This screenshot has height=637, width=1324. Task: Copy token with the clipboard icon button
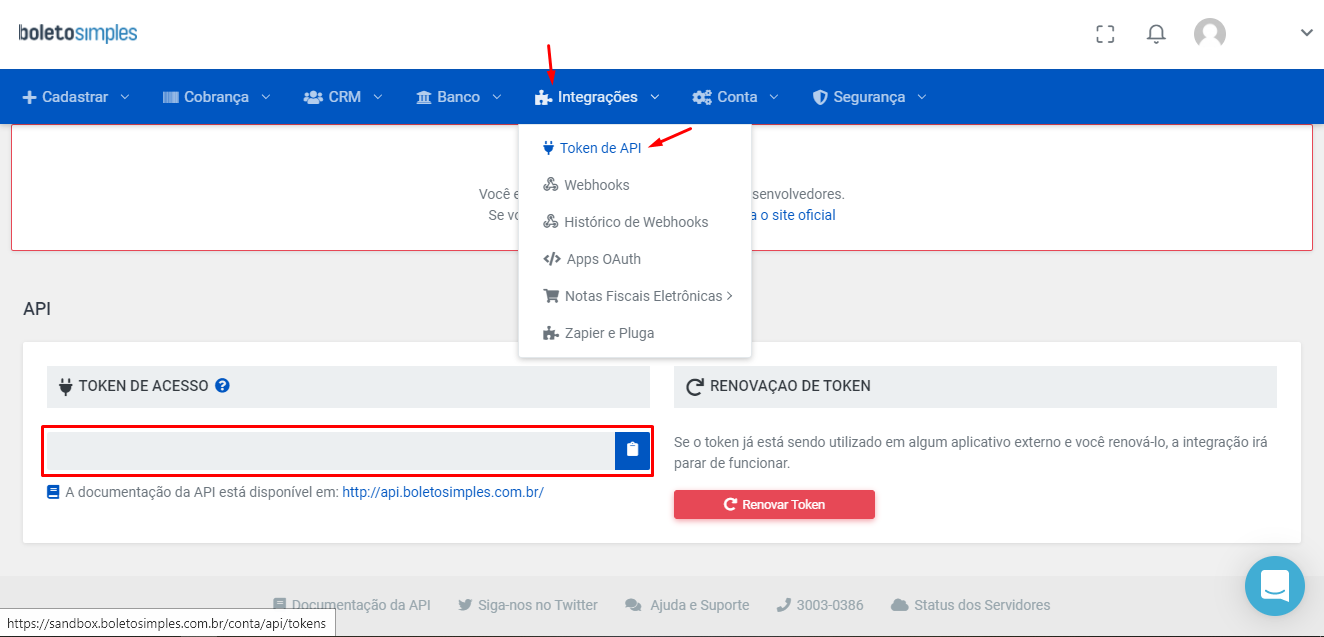pyautogui.click(x=632, y=450)
